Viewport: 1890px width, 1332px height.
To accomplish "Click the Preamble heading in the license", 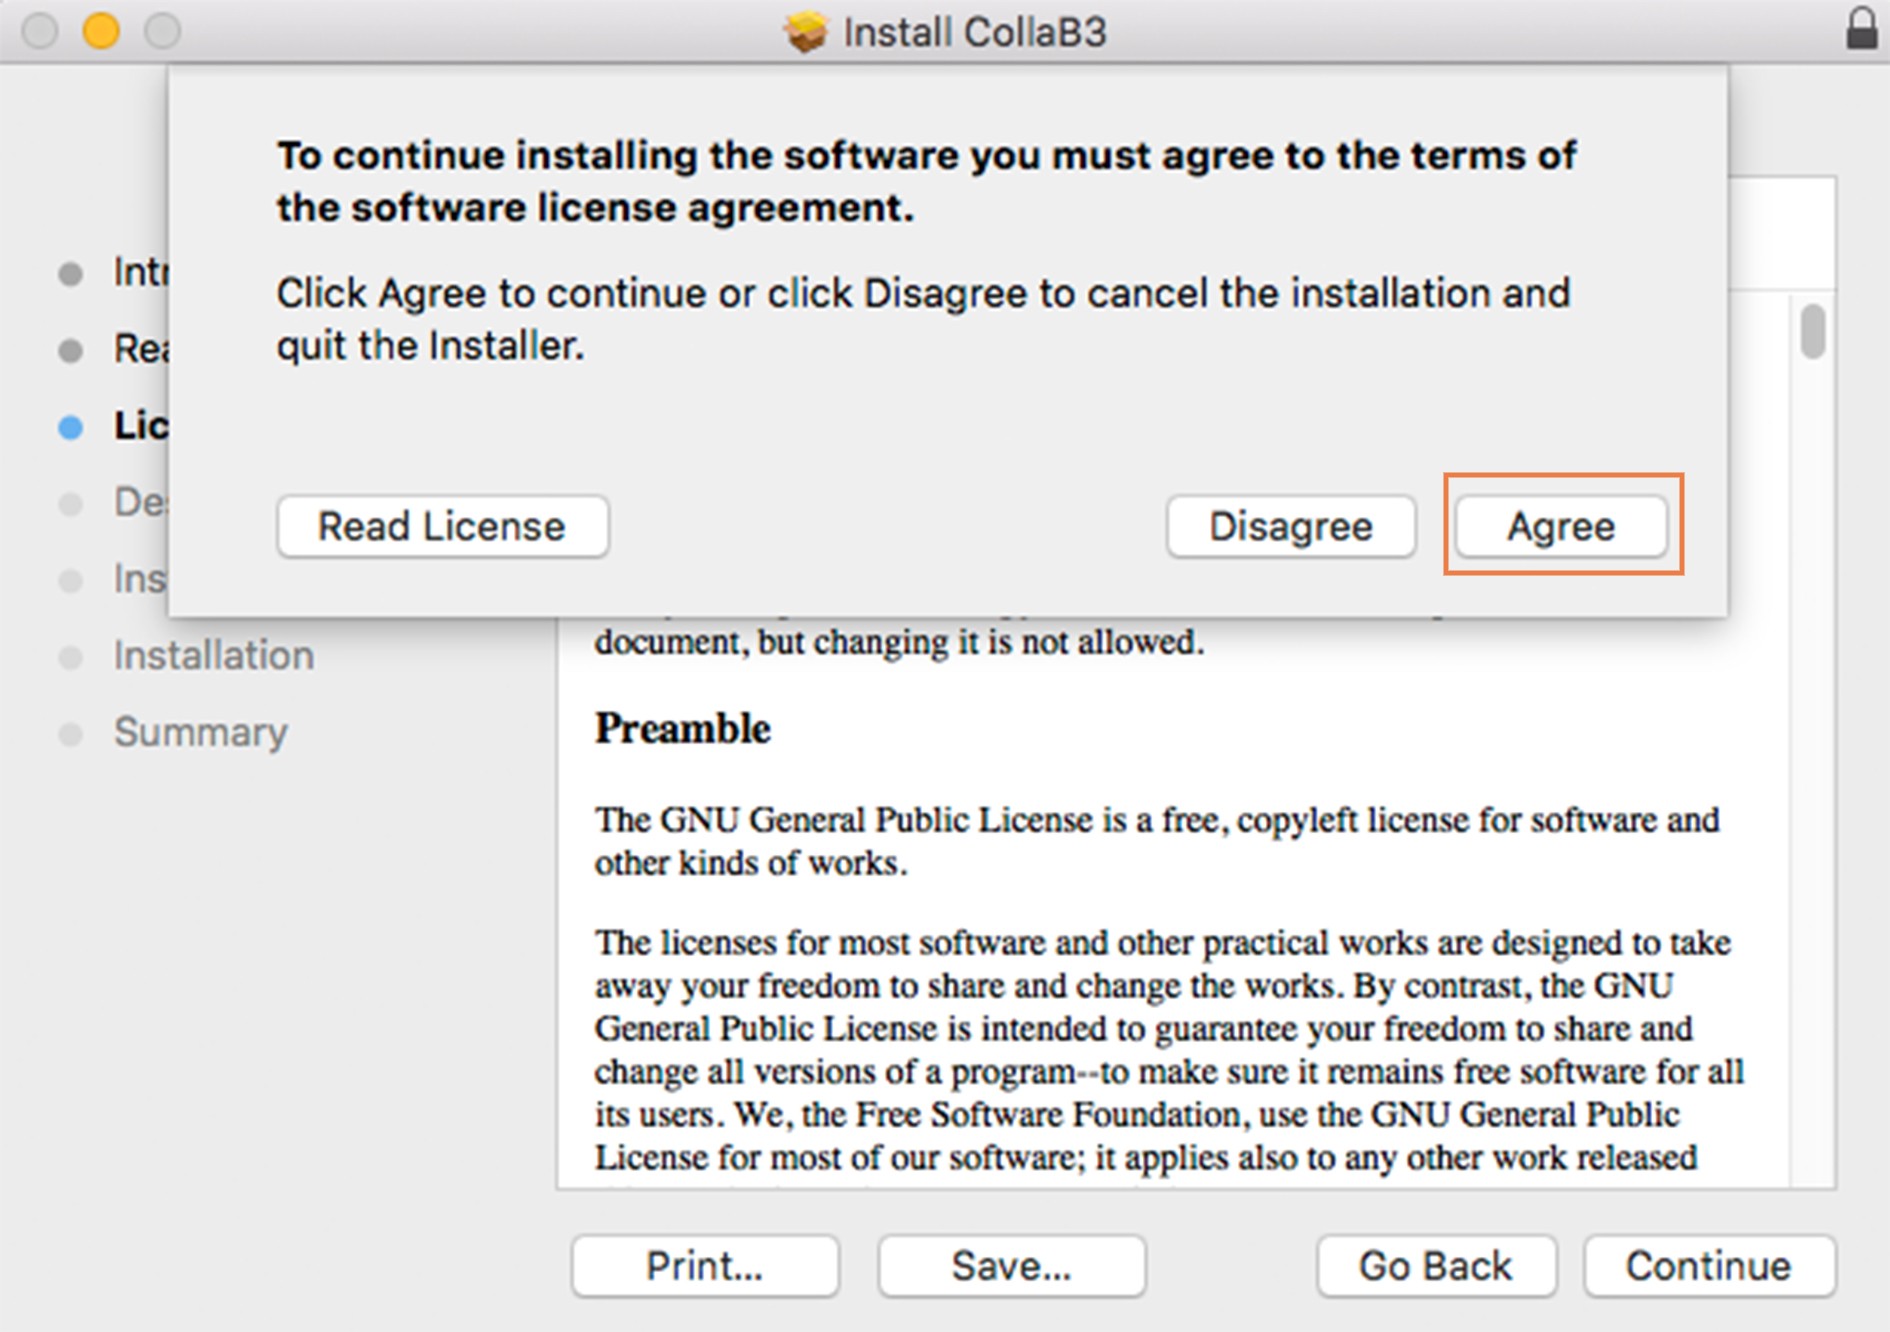I will point(682,728).
